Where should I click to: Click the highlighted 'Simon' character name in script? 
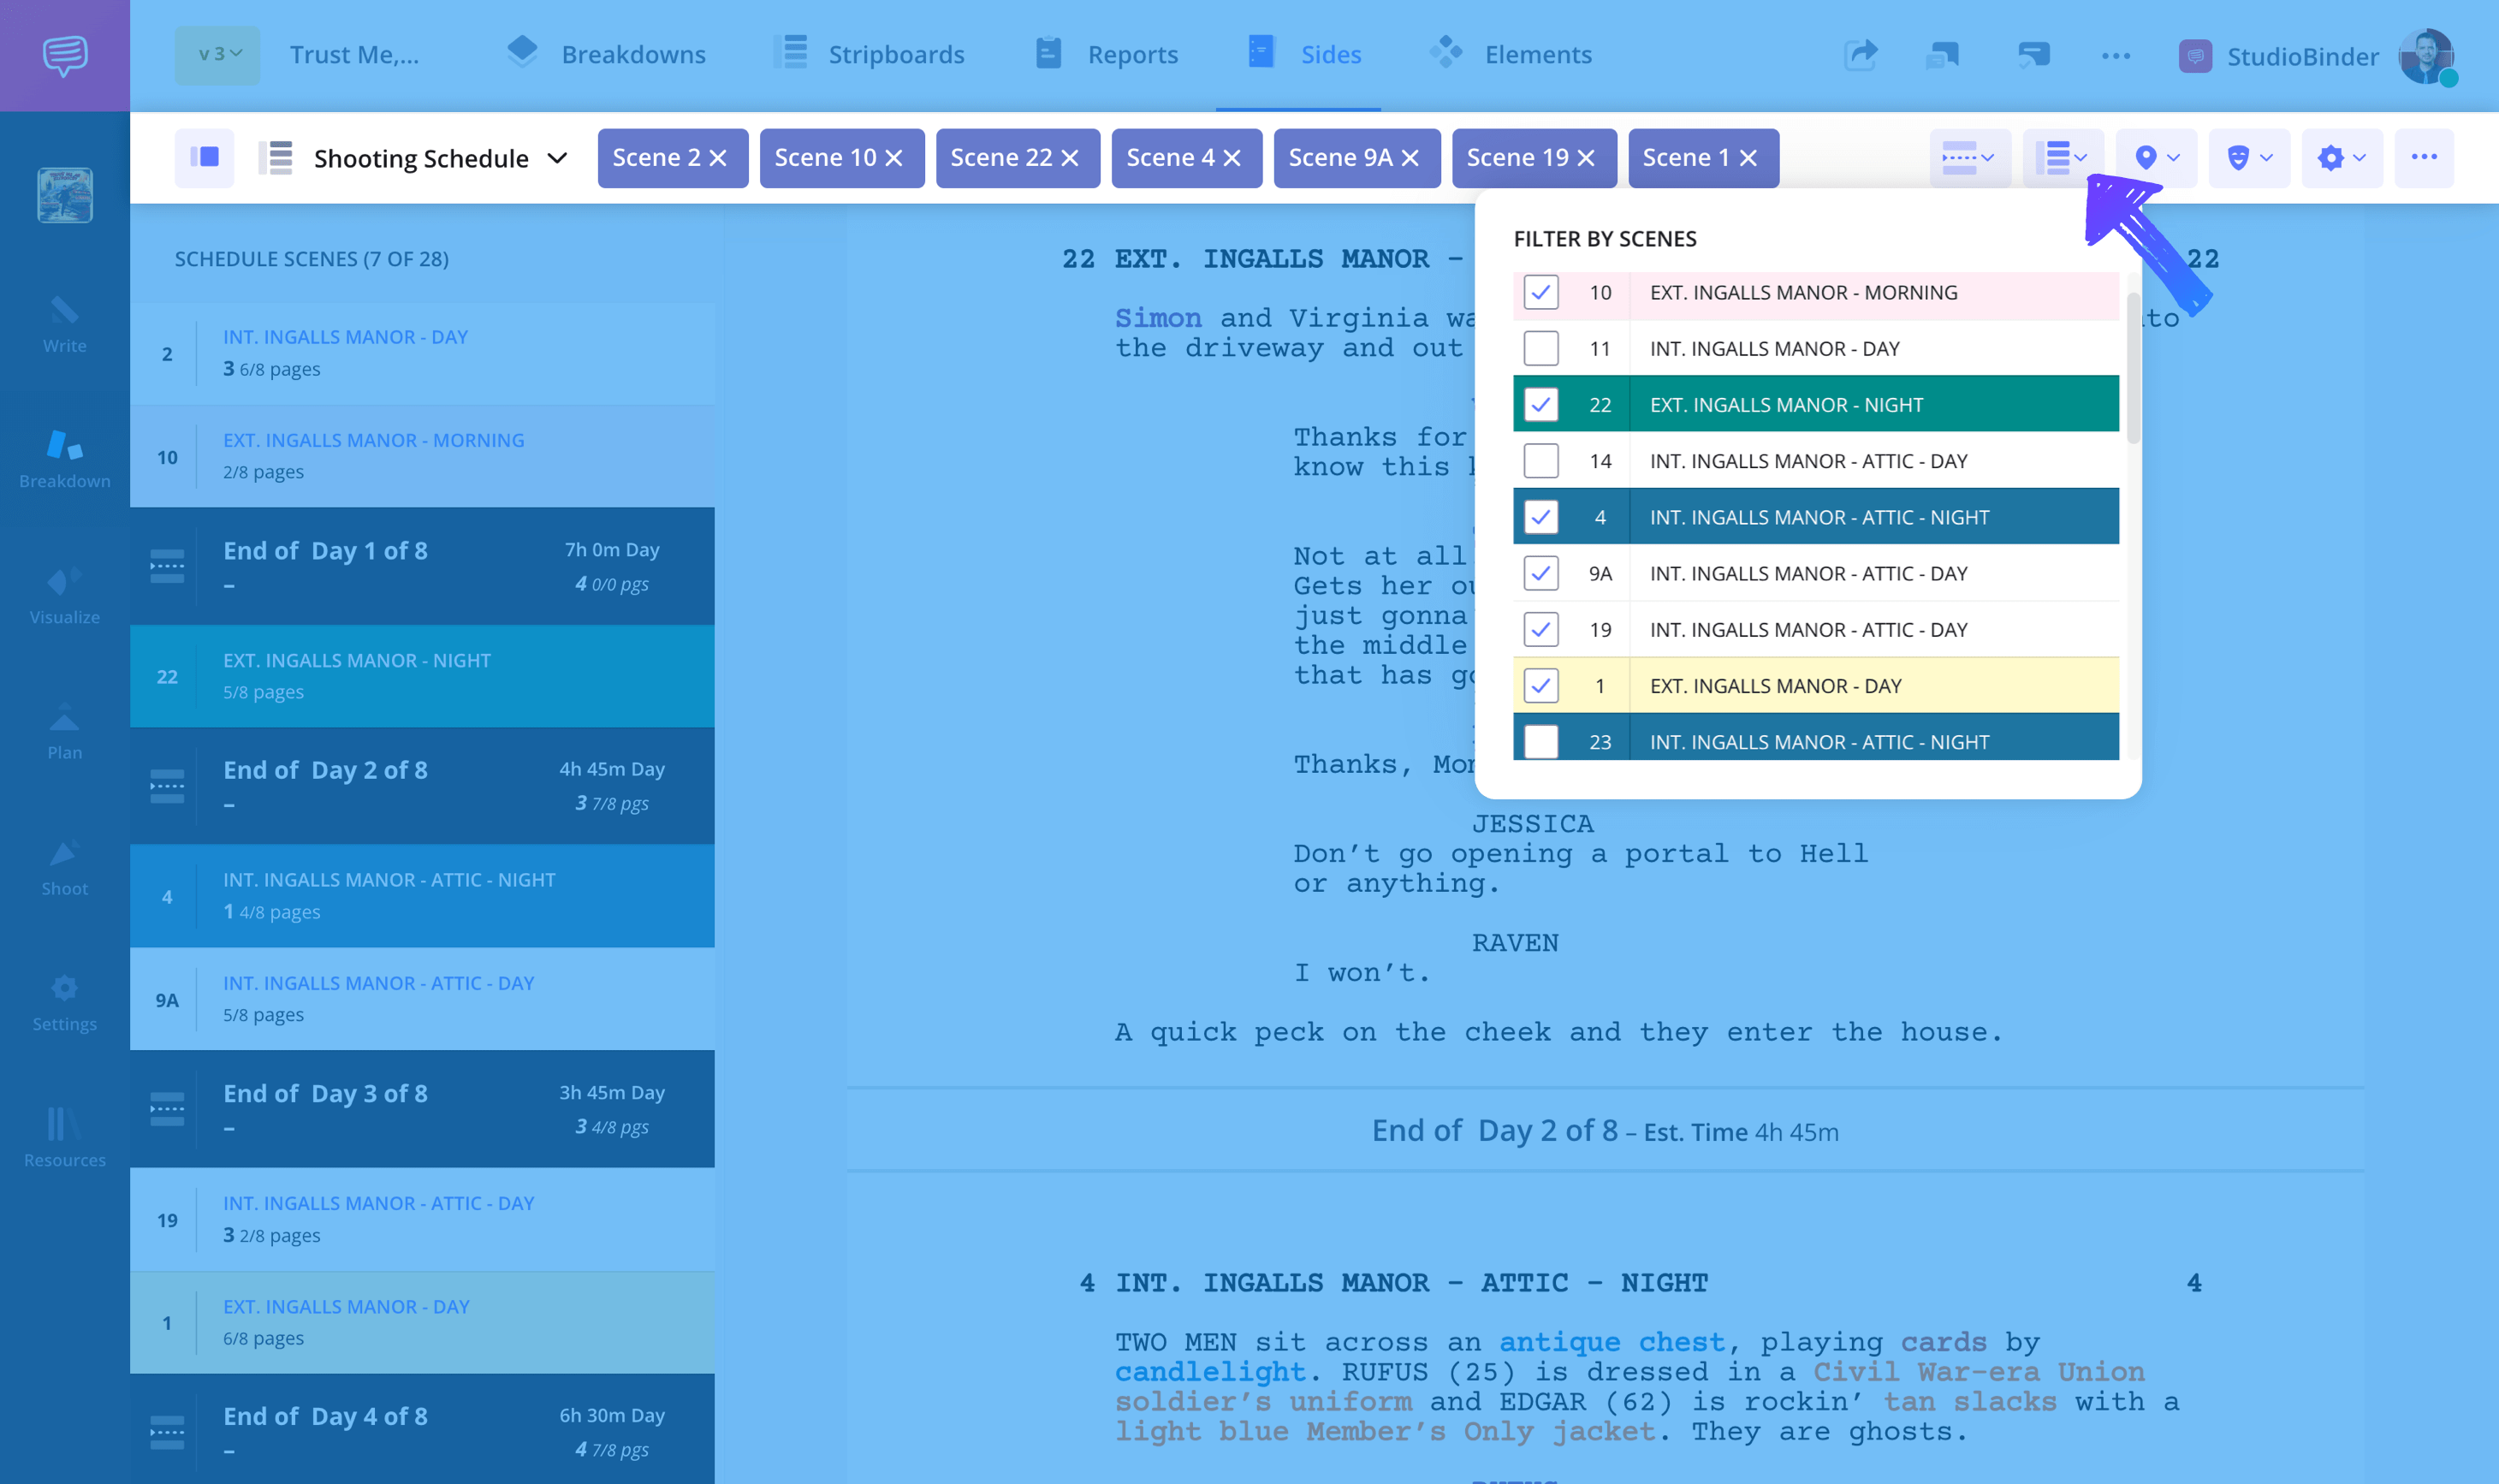tap(1158, 318)
